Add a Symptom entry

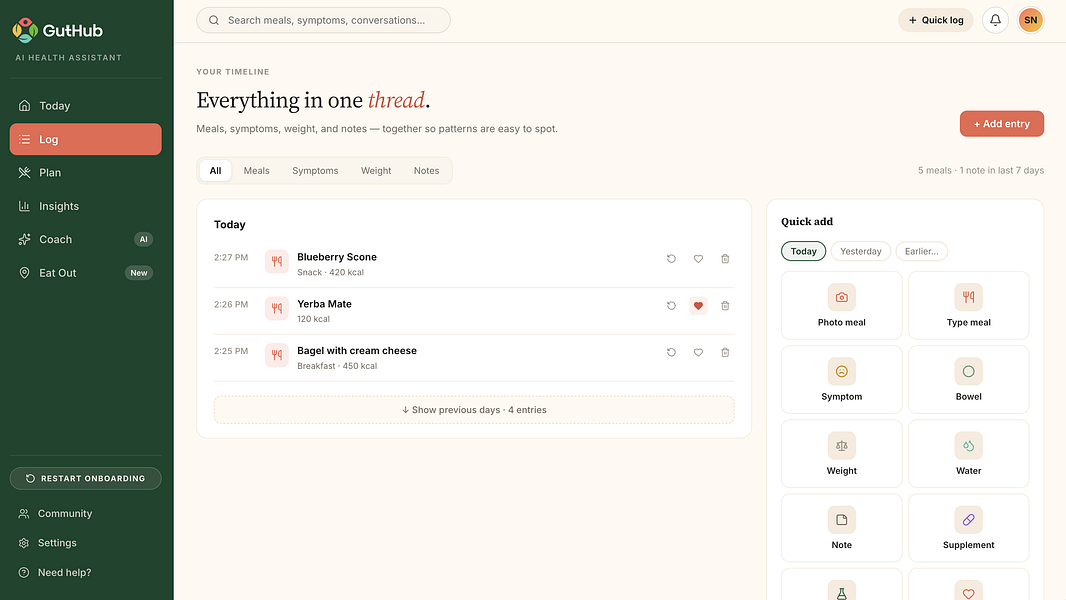click(x=842, y=380)
